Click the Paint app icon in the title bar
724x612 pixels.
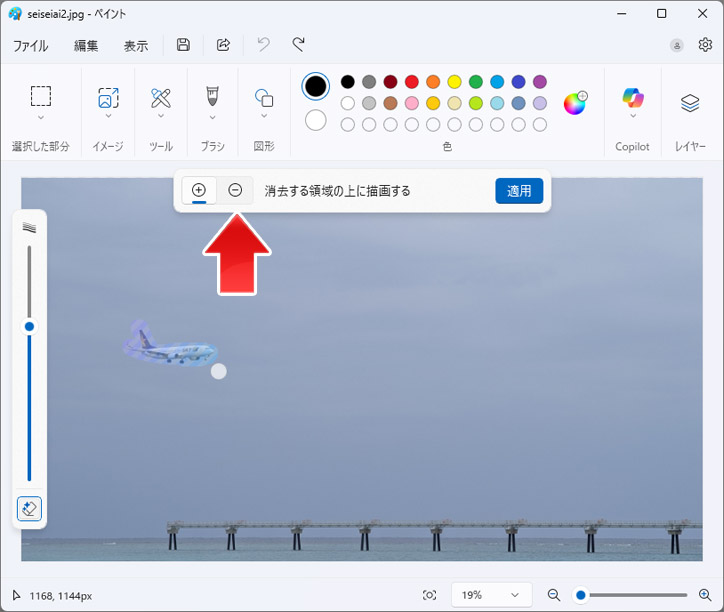coord(15,14)
